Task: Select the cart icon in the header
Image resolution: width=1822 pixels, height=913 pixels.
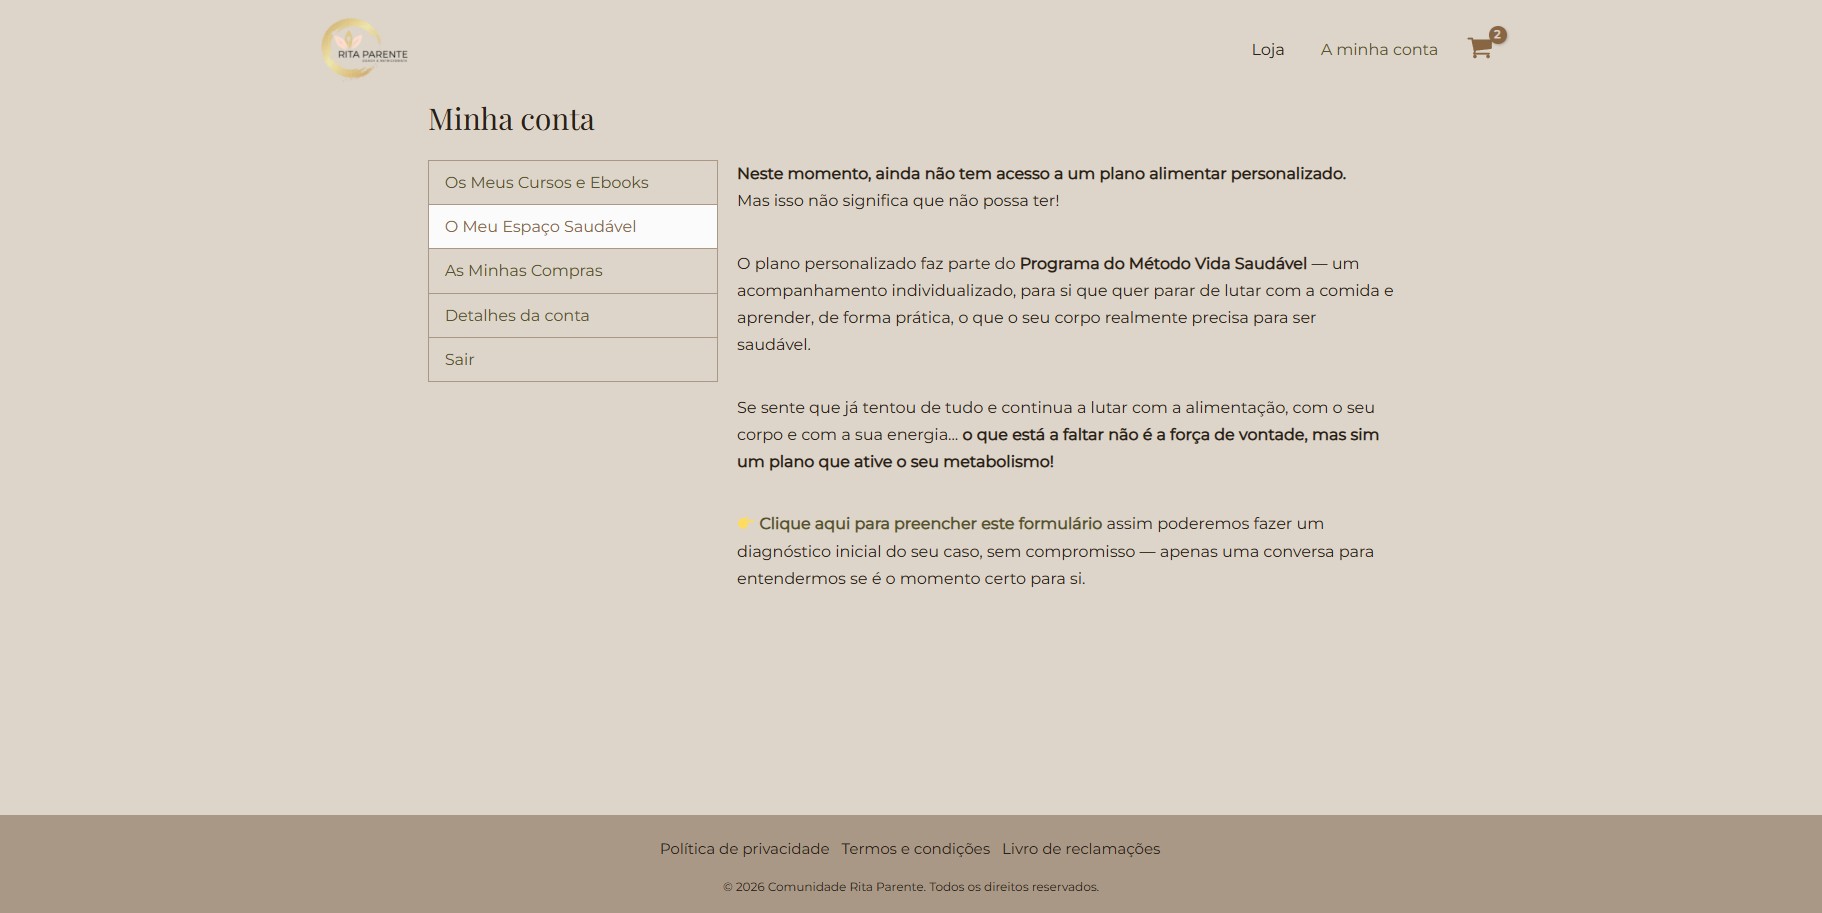Action: (x=1480, y=48)
